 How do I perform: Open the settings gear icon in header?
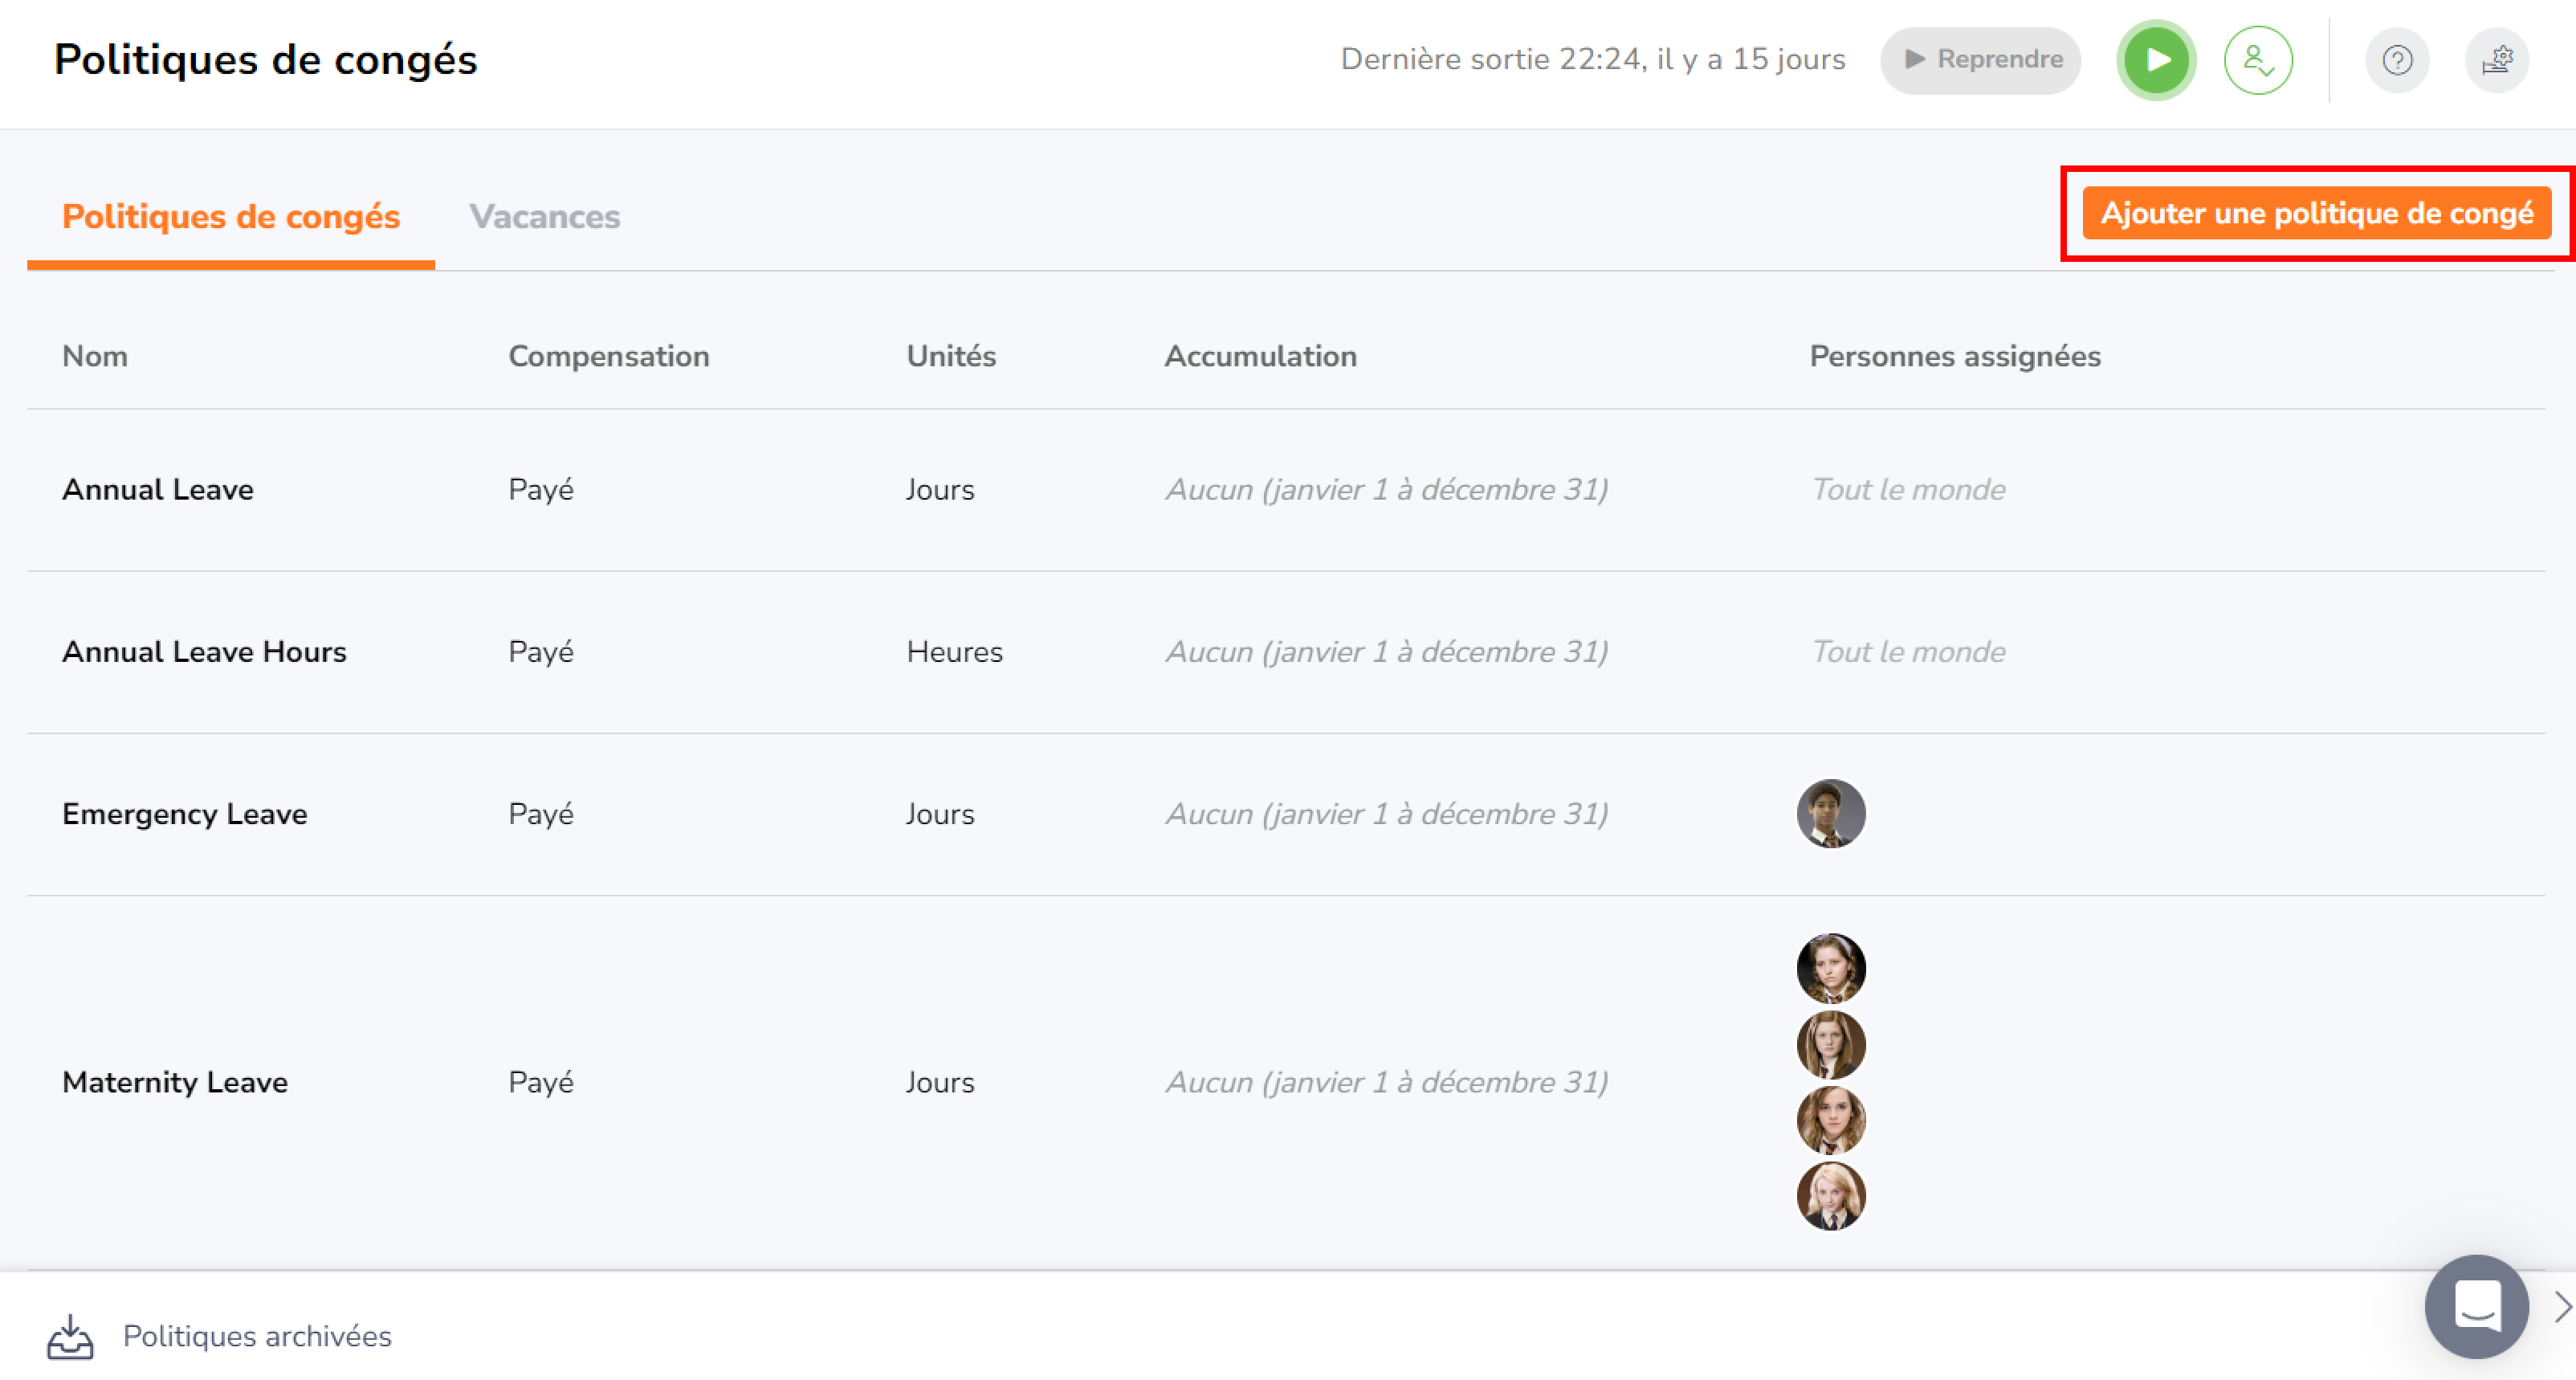click(2496, 60)
